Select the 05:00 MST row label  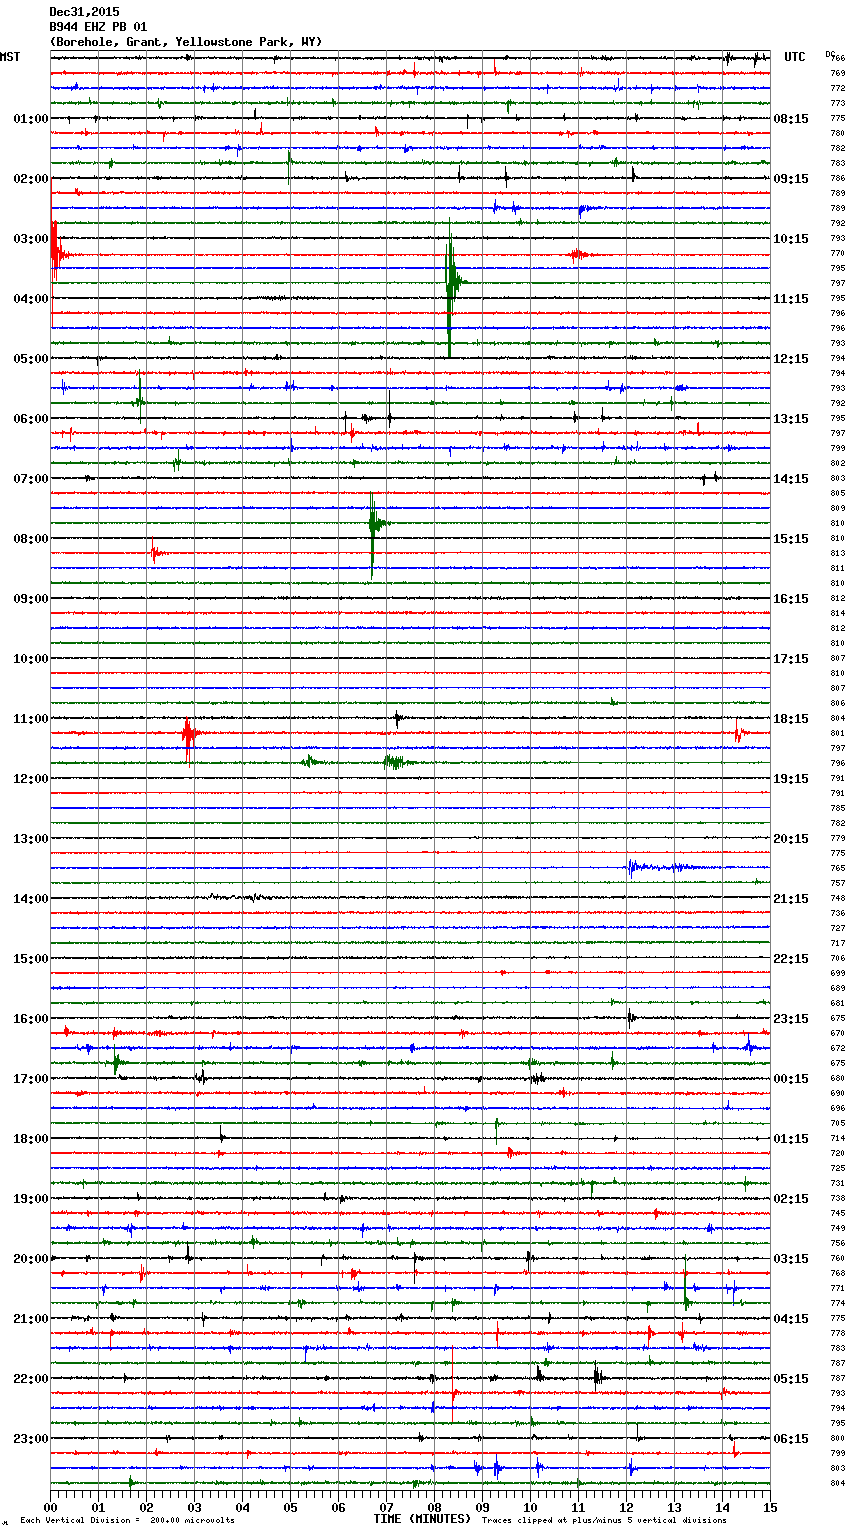pyautogui.click(x=31, y=359)
